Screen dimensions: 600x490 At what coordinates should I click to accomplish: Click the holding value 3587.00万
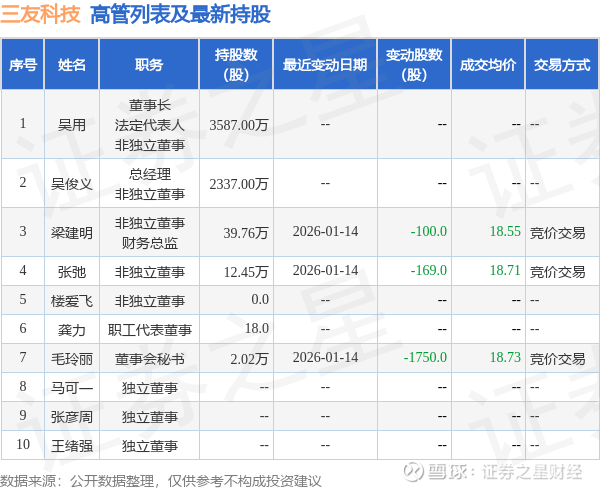coord(239,125)
